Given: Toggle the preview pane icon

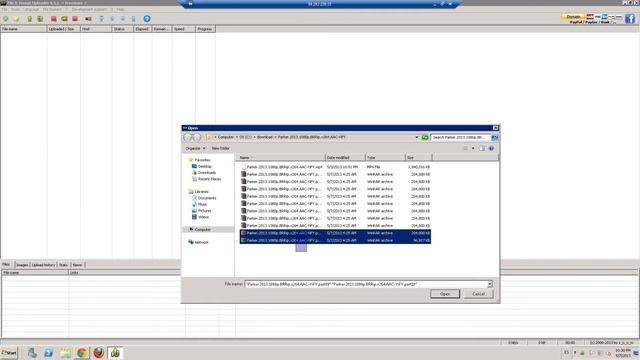Looking at the screenshot, I should coord(482,149).
